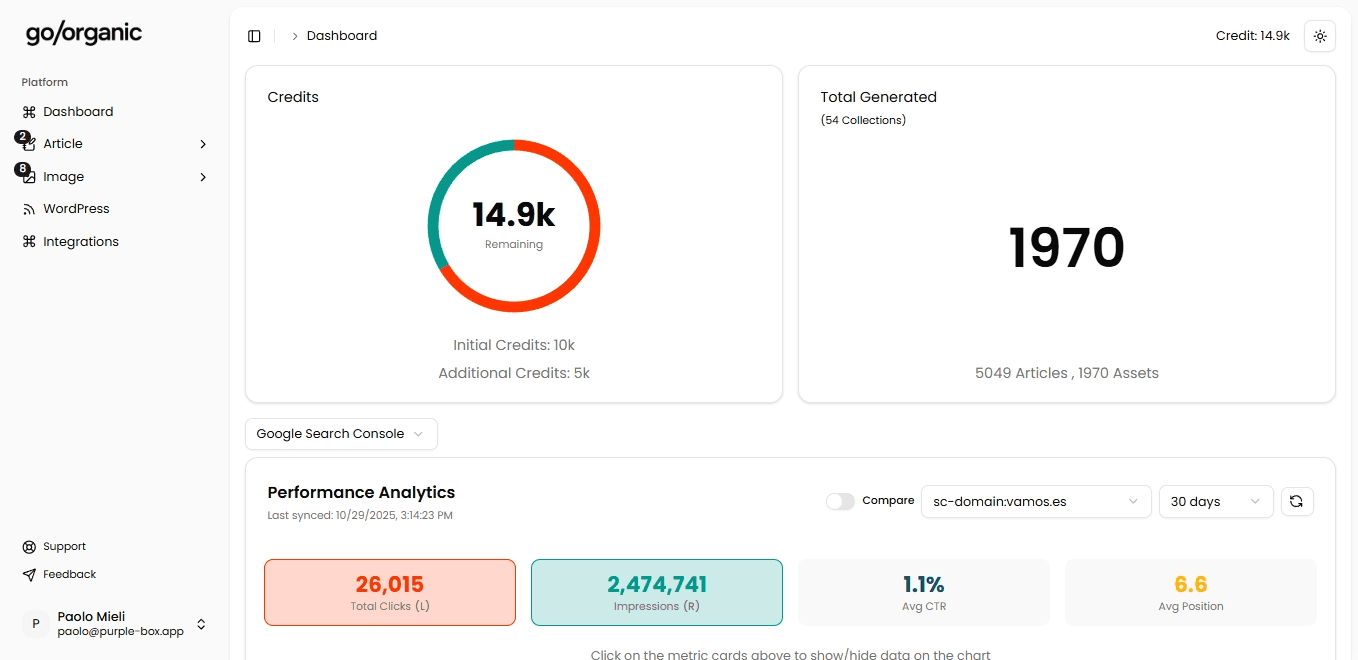Viewport: 1358px width, 660px height.
Task: Click the Avg Position metric card
Action: pos(1190,592)
